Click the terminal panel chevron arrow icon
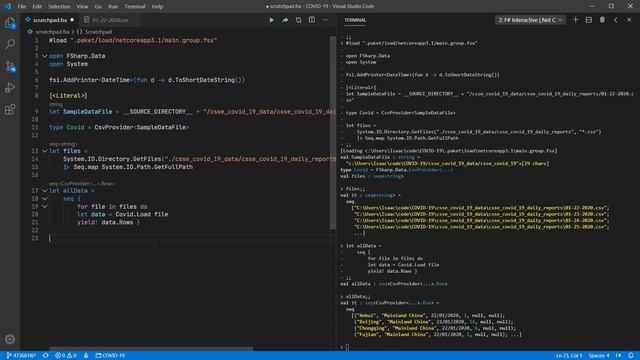This screenshot has width=640, height=360. pyautogui.click(x=616, y=20)
